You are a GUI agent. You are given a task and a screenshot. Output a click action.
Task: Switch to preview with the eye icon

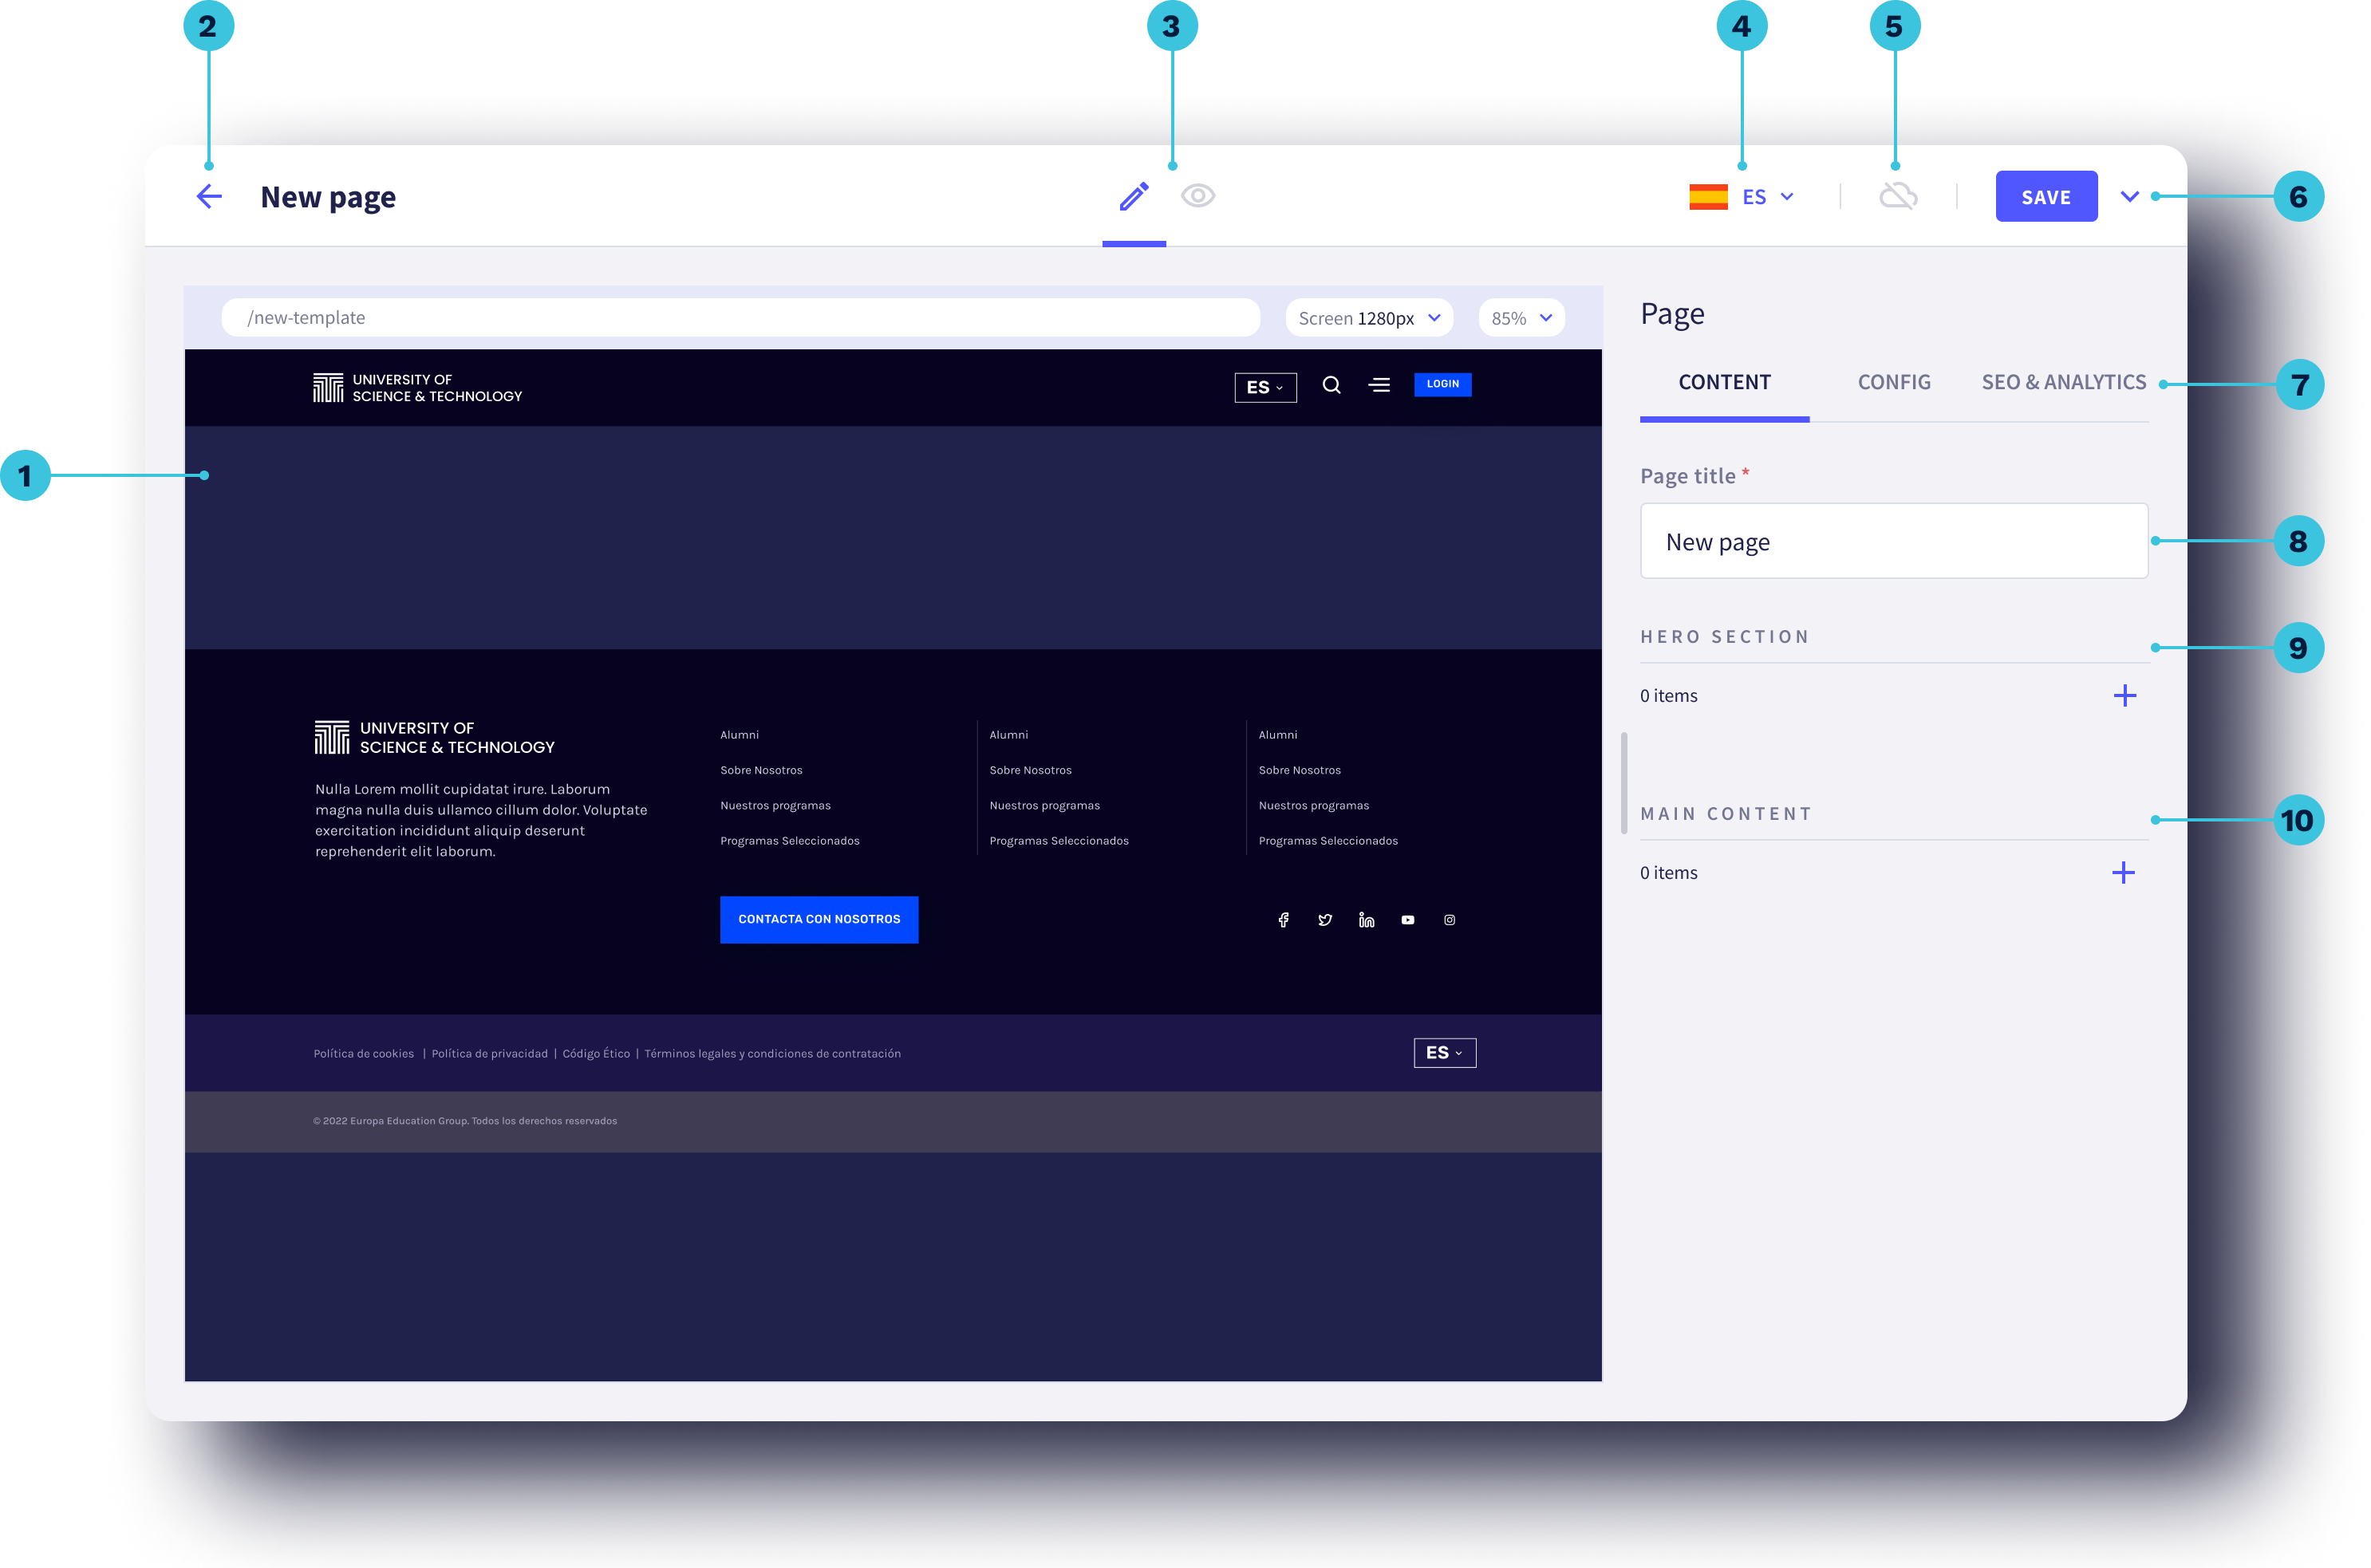pyautogui.click(x=1198, y=196)
